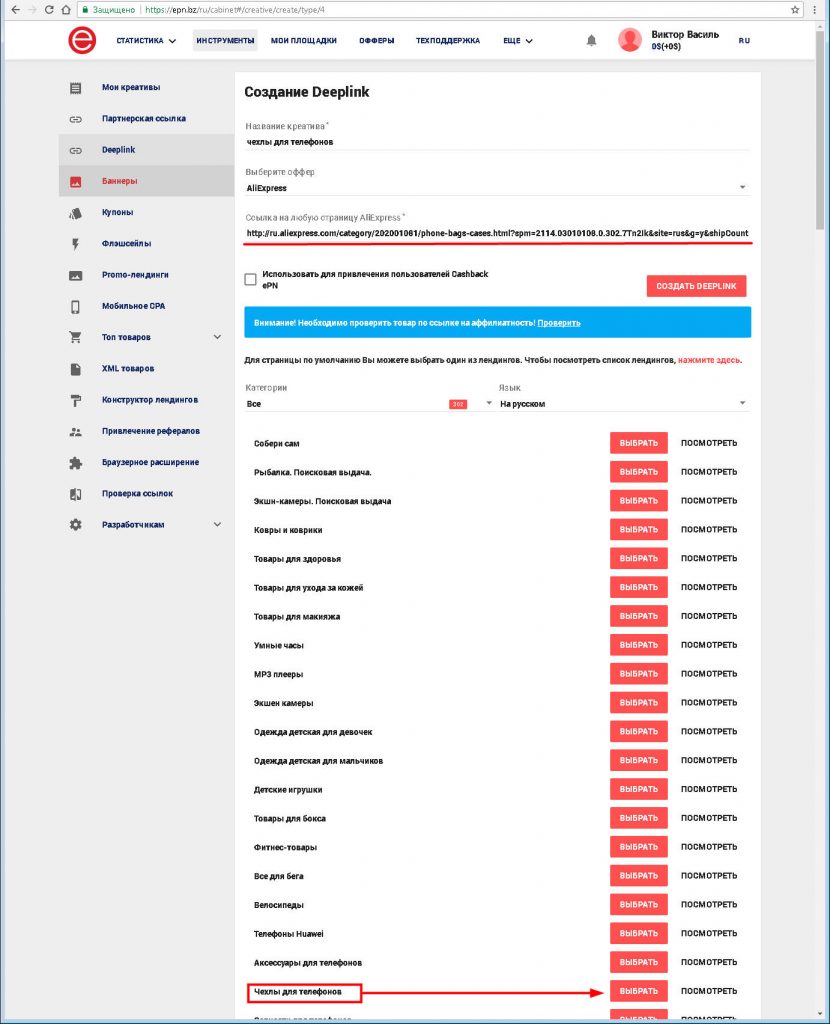
Task: Click the Название креатива input field
Action: [497, 142]
